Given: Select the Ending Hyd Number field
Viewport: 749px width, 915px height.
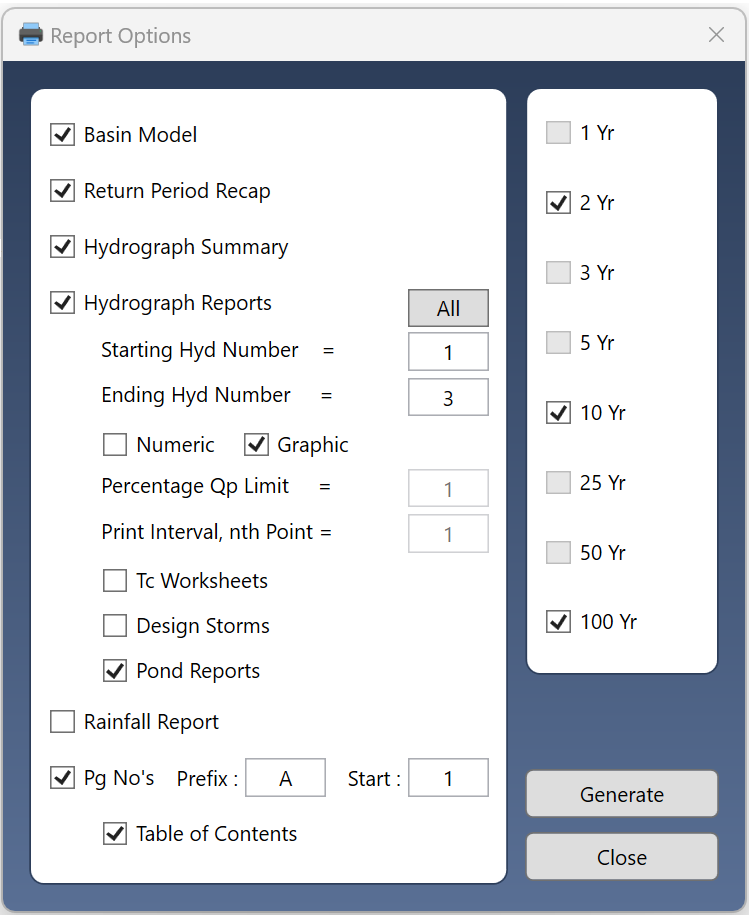Looking at the screenshot, I should 448,397.
